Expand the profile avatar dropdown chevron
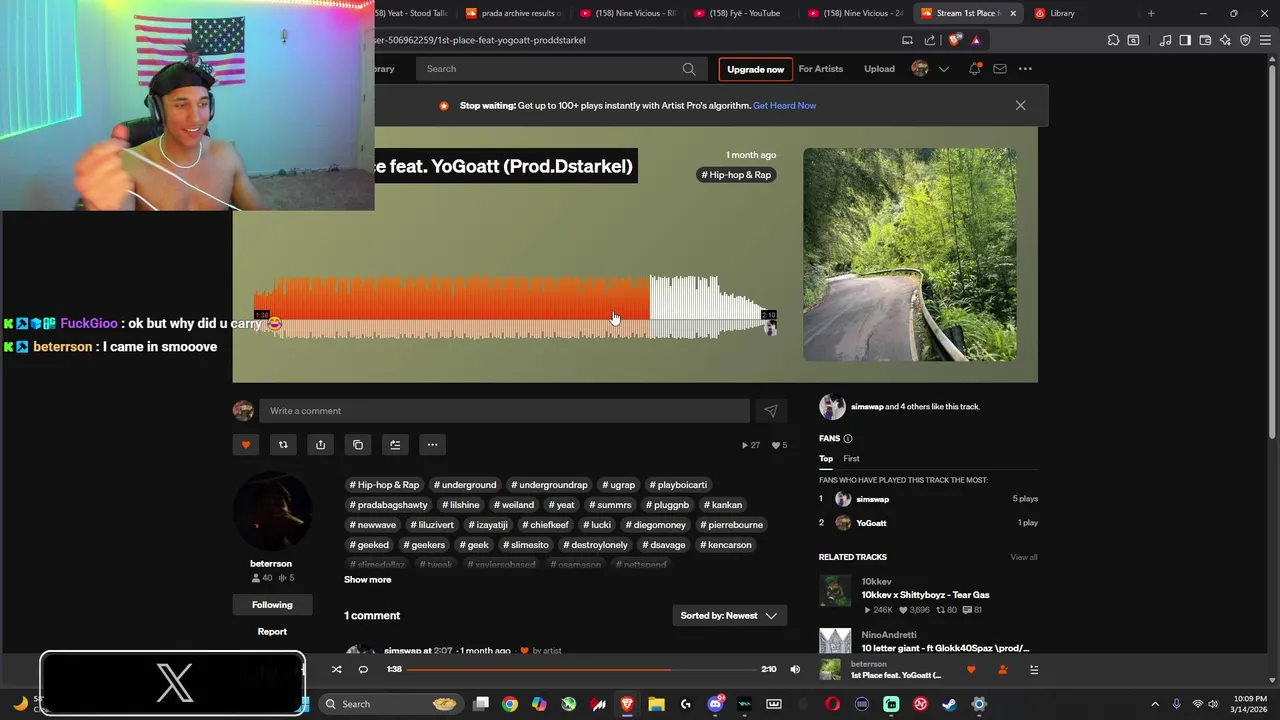Viewport: 1280px width, 720px height. [943, 69]
